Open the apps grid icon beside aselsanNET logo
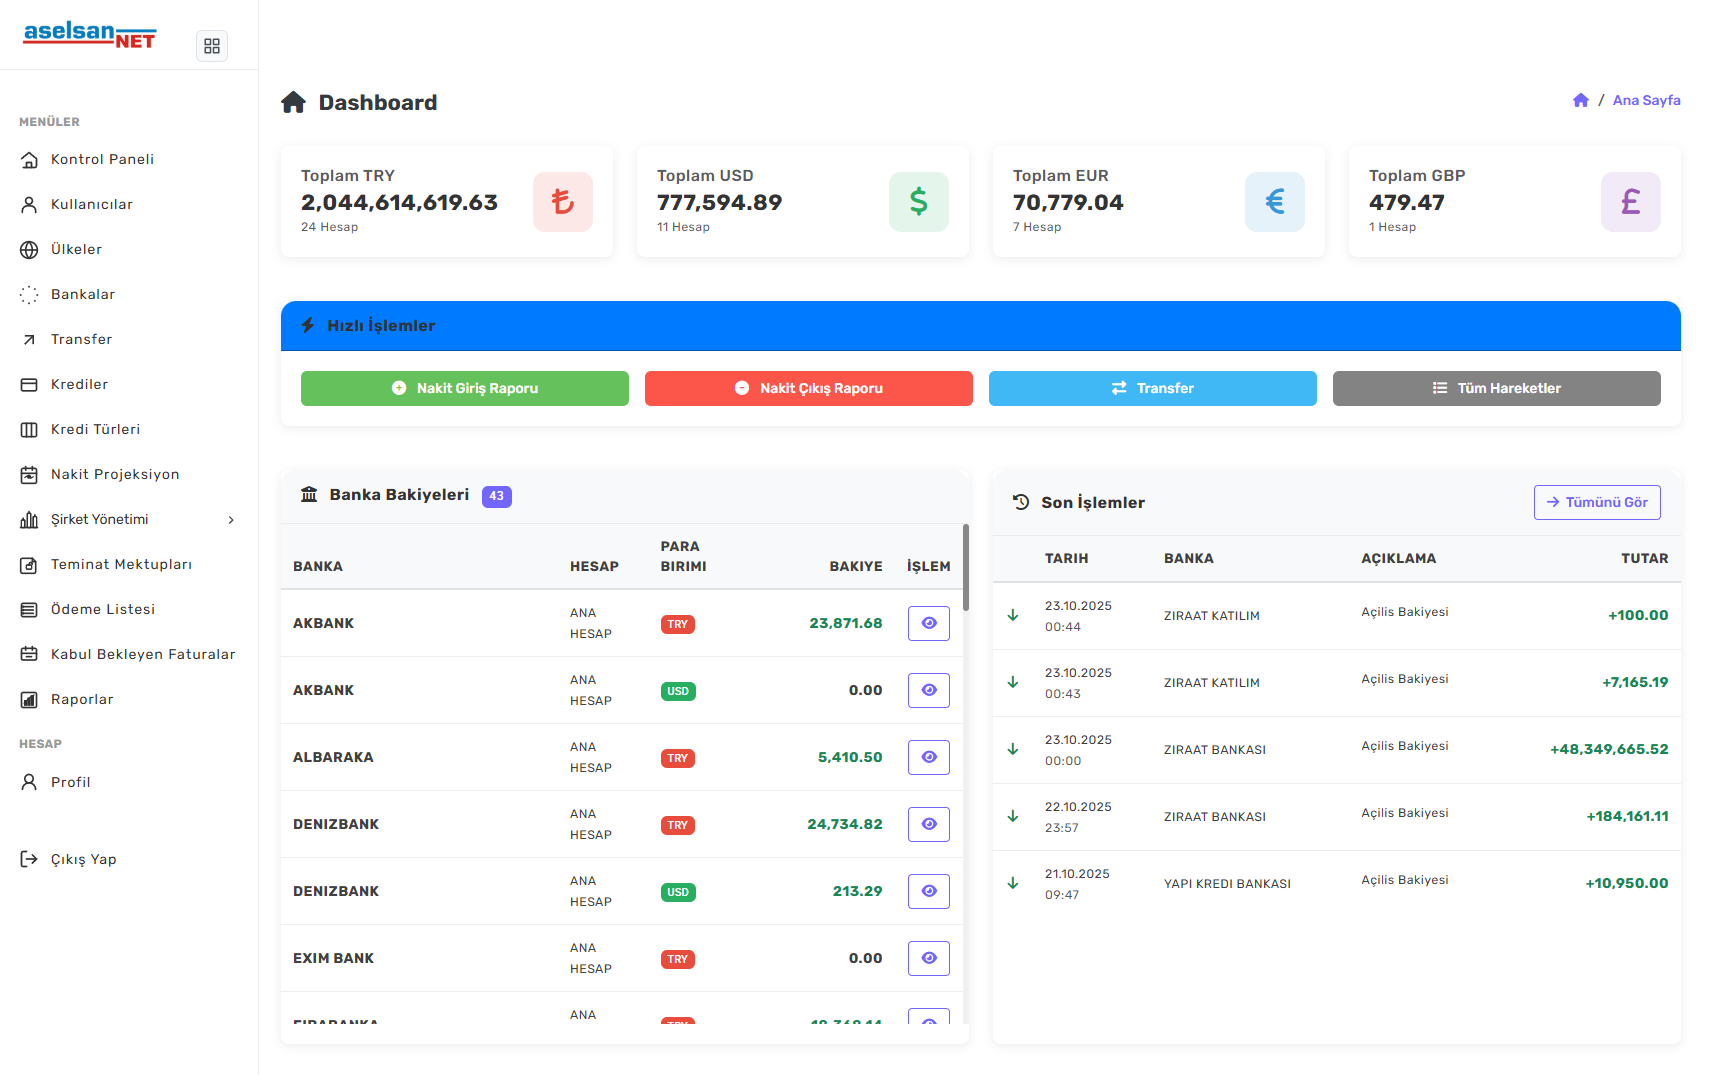The image size is (1709, 1075). (x=211, y=45)
